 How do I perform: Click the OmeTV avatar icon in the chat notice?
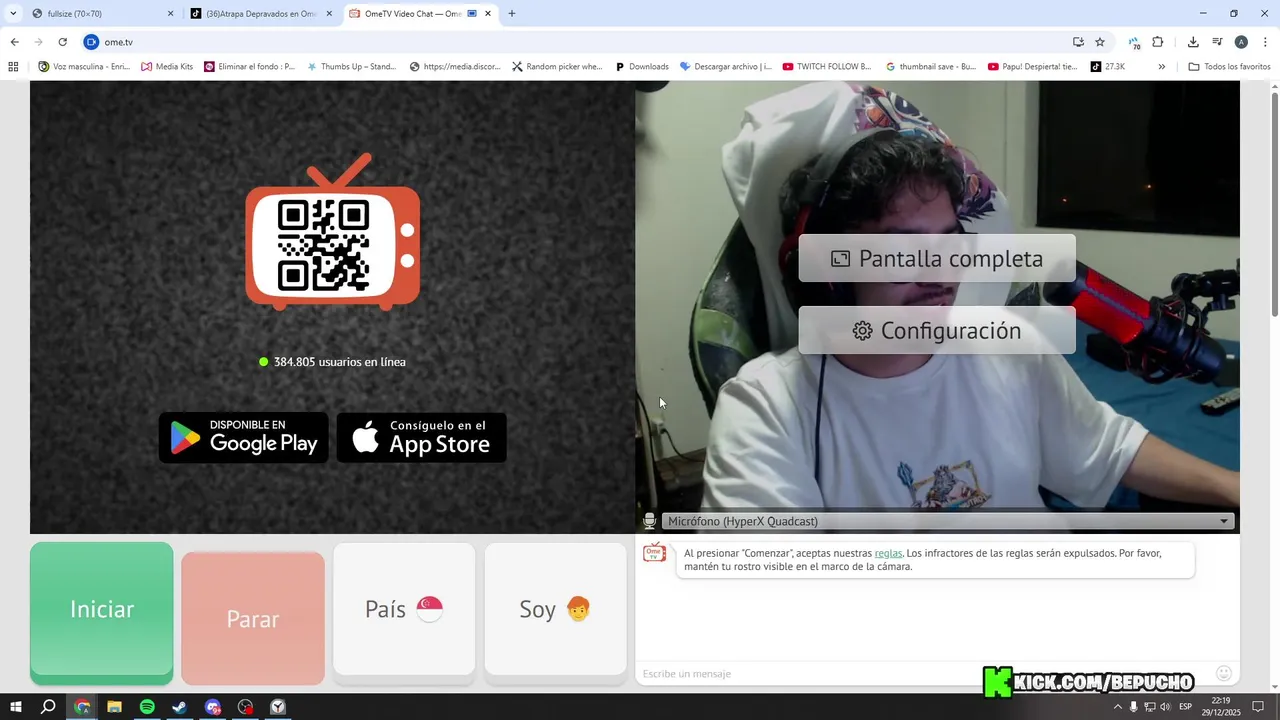(x=654, y=553)
